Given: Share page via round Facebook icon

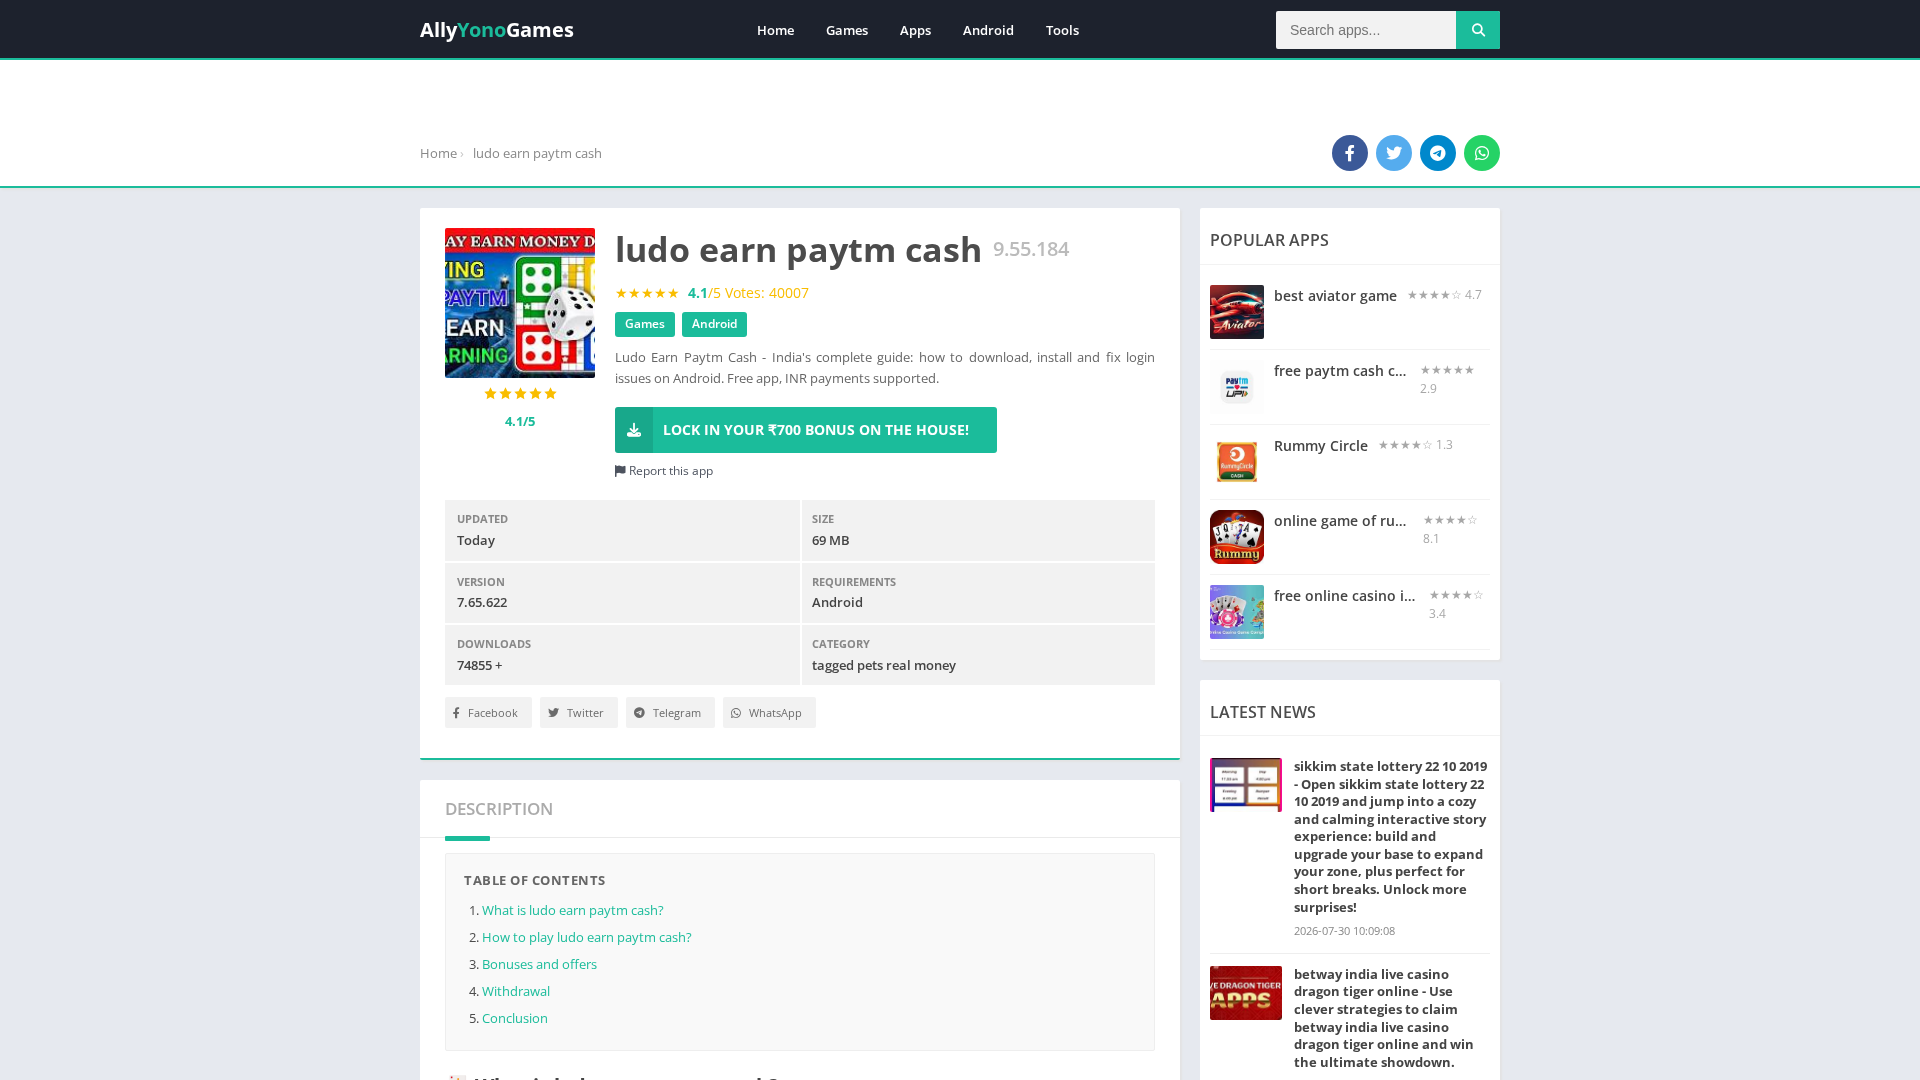Looking at the screenshot, I should pyautogui.click(x=1350, y=153).
